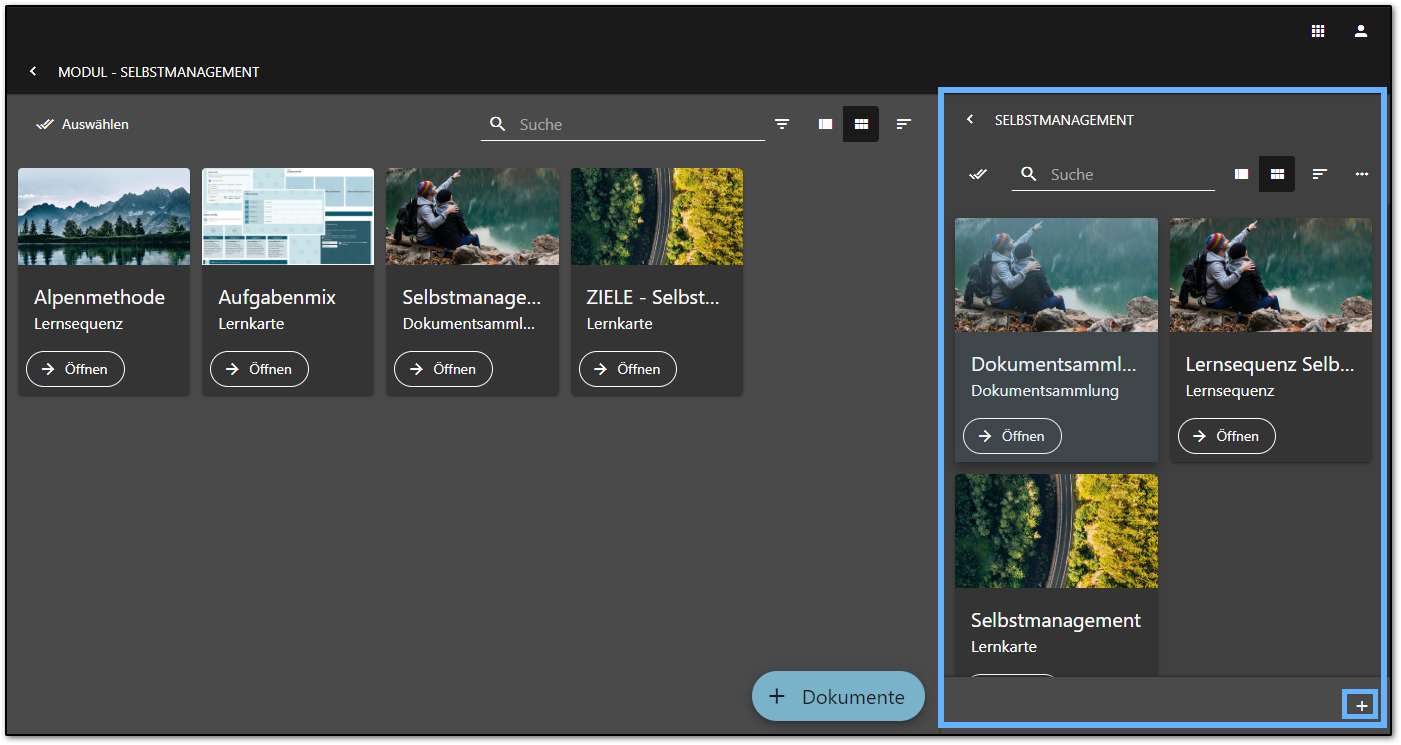Click Öffnen on the Selbstmanage... Dokumentsammlung card

(x=443, y=369)
